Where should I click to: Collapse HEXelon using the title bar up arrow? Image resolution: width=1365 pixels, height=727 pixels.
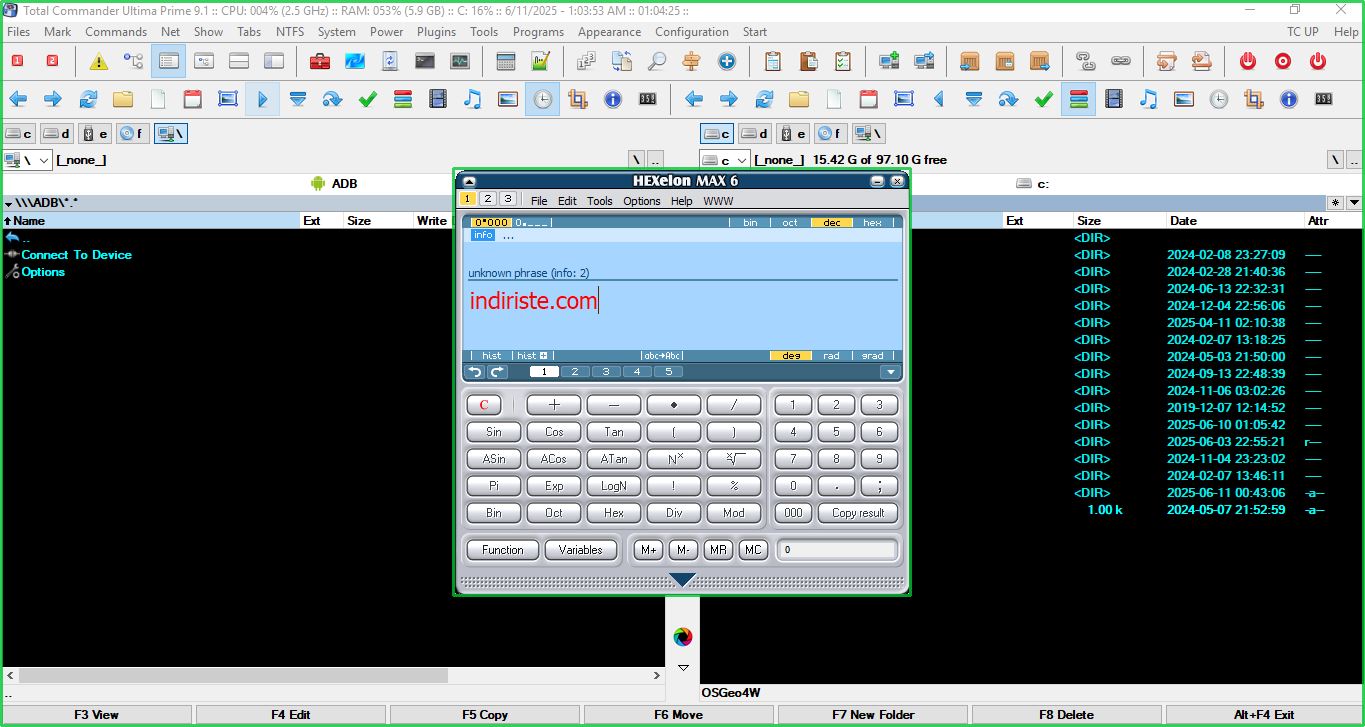pos(470,181)
